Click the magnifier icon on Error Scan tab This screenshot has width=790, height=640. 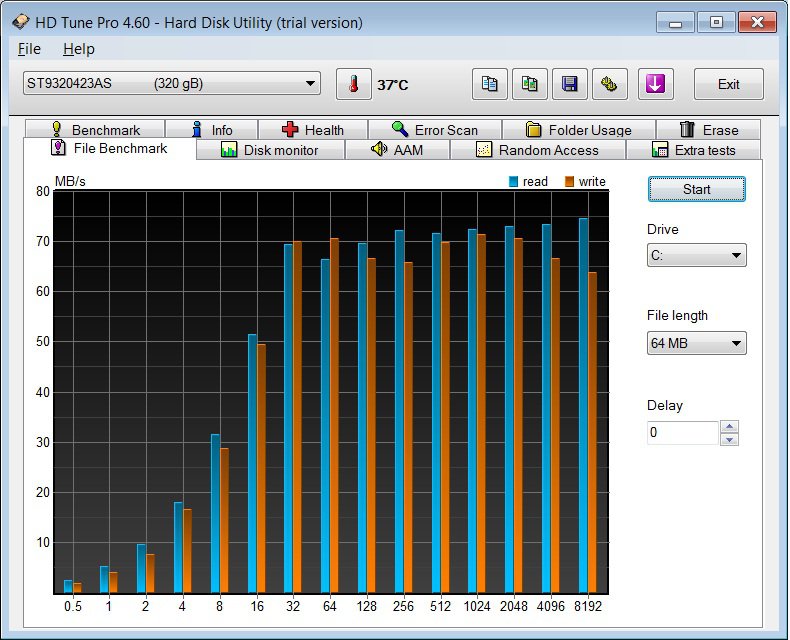click(x=400, y=130)
